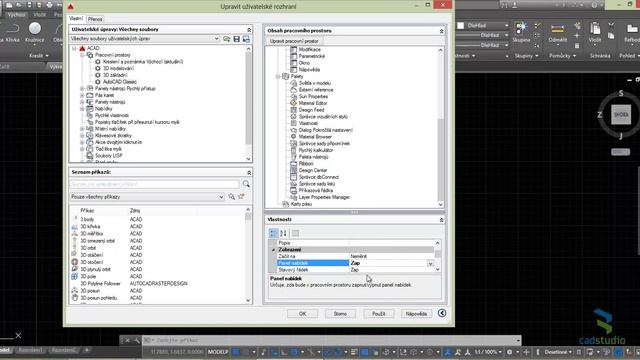Screen dimensions: 640x360
Task: Click the magnifier search icon in command list
Action: pyautogui.click(x=246, y=184)
